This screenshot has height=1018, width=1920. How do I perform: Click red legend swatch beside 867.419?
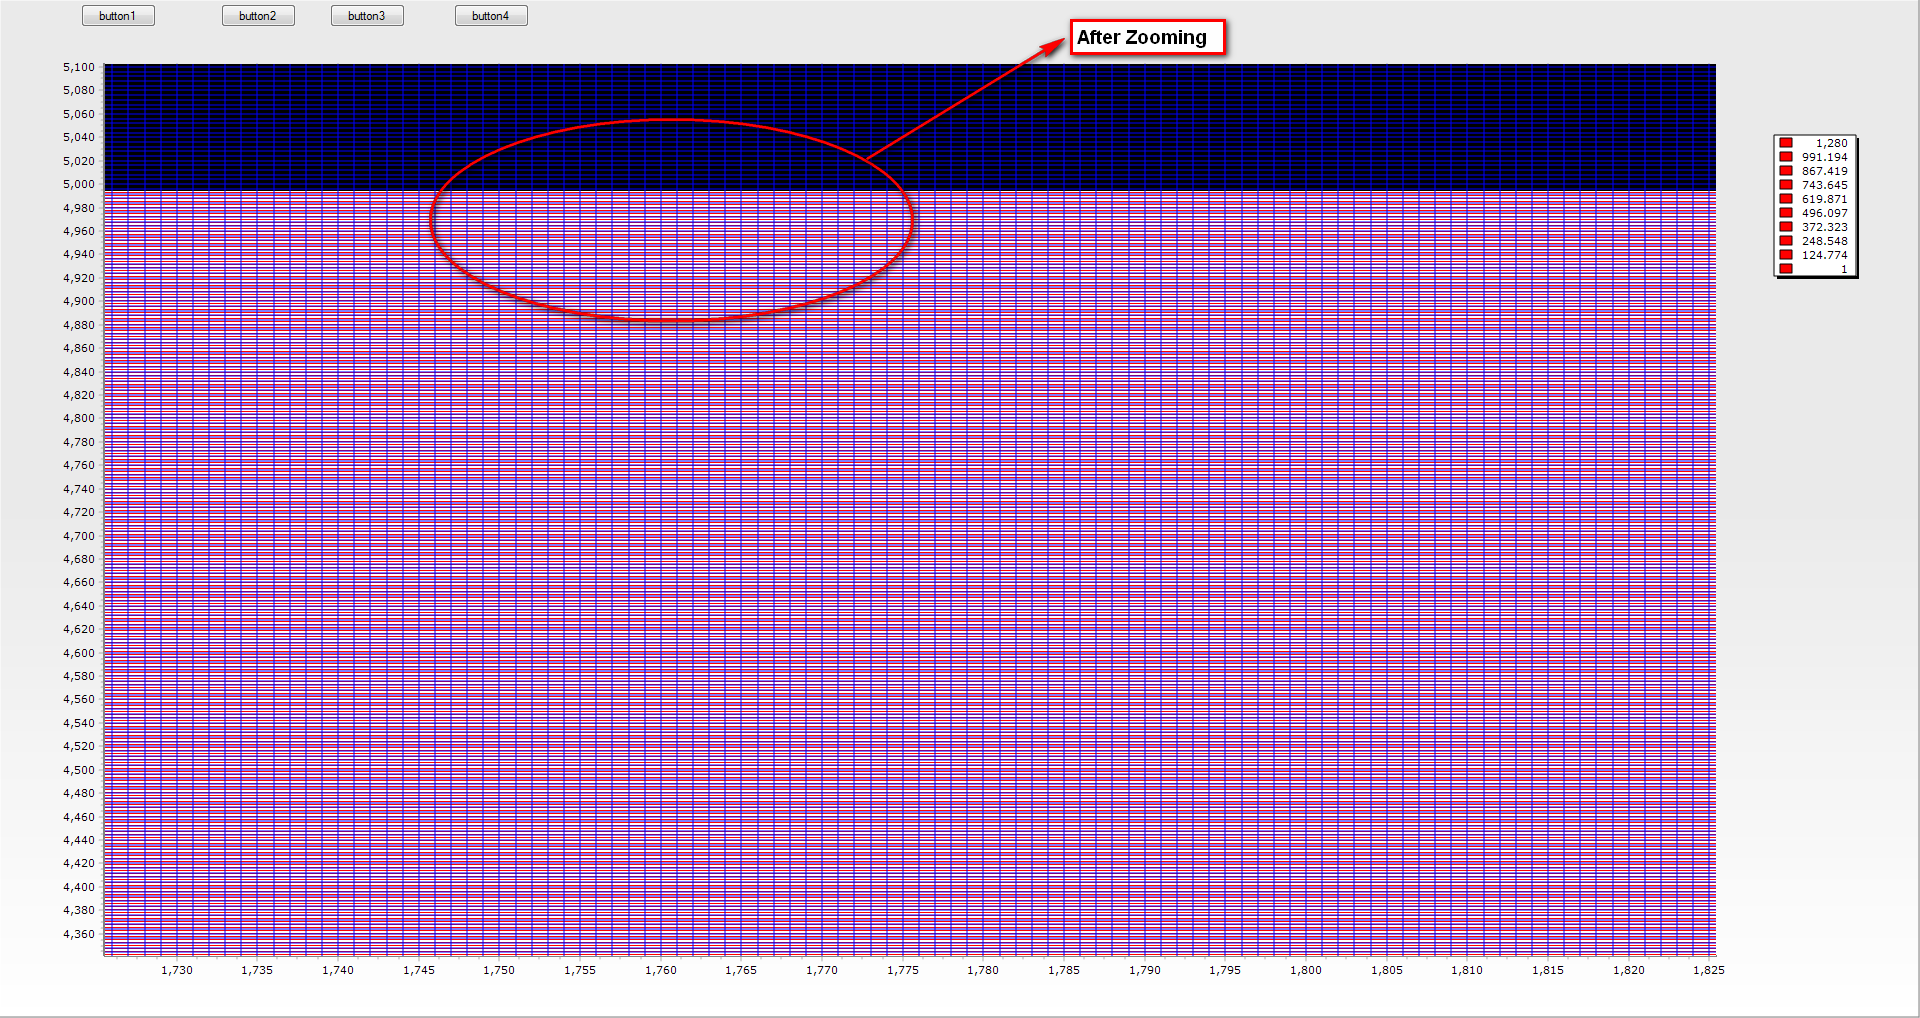(x=1786, y=171)
